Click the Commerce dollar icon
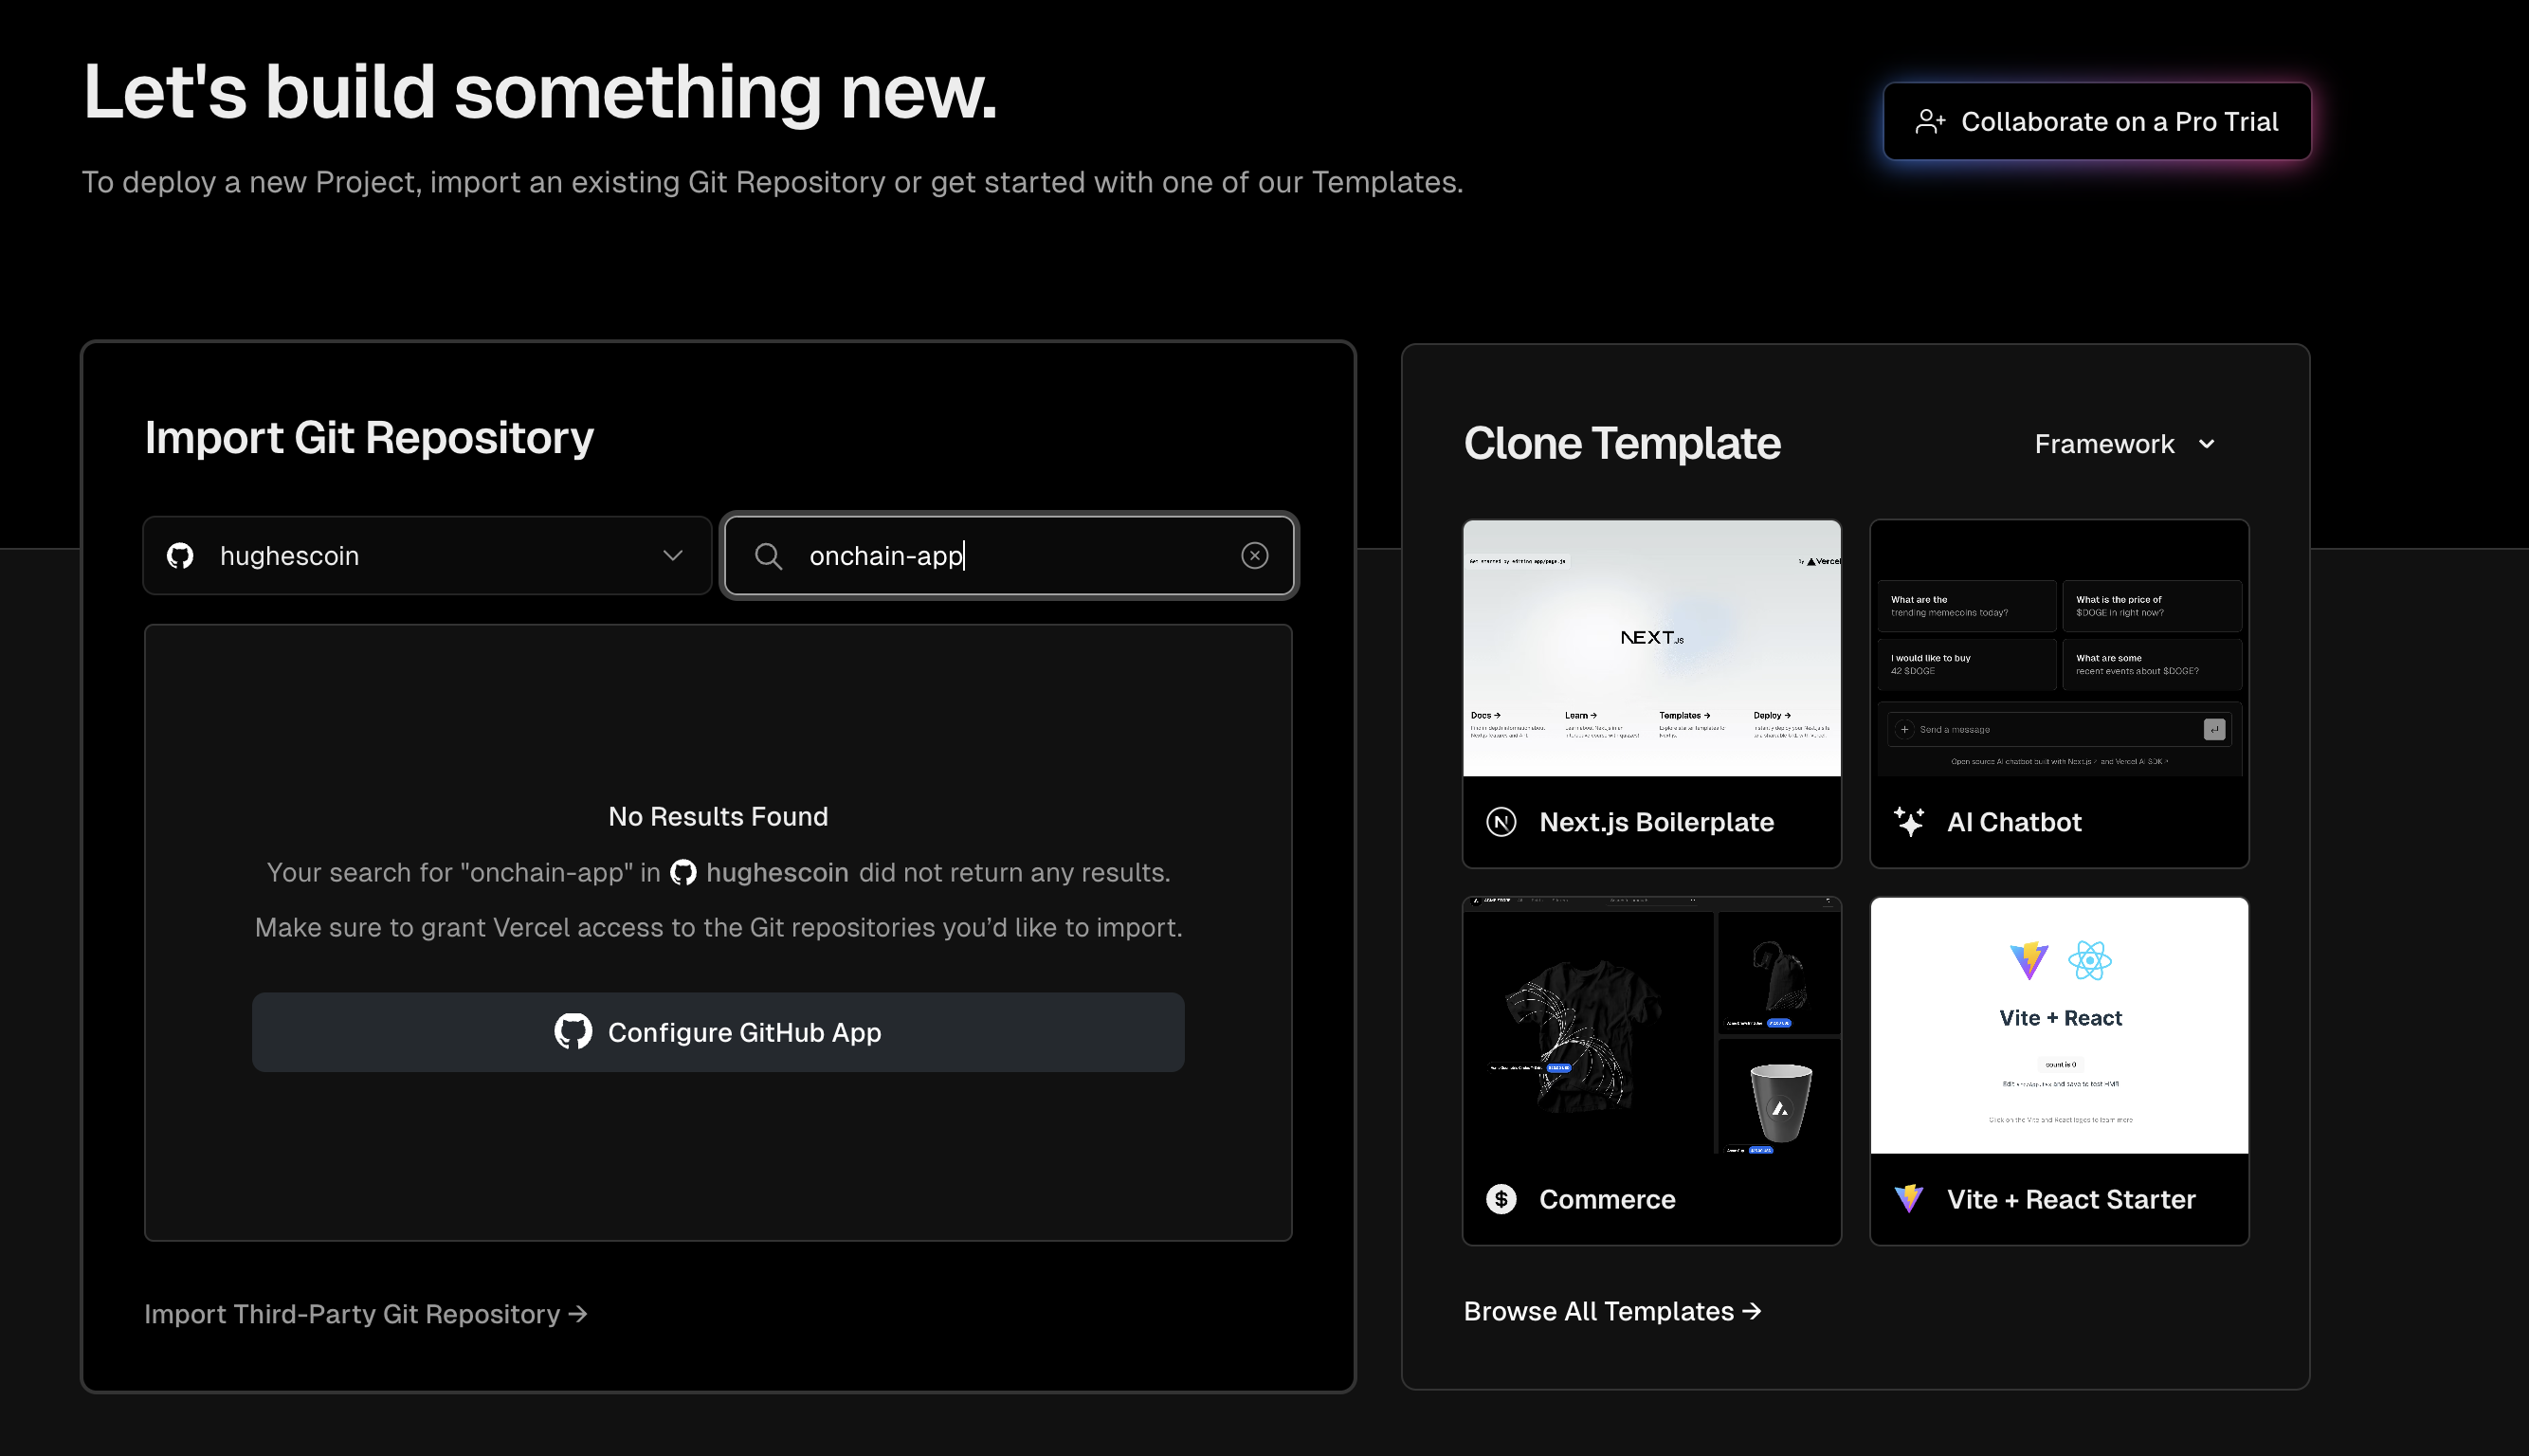The height and width of the screenshot is (1456, 2529). (1500, 1198)
